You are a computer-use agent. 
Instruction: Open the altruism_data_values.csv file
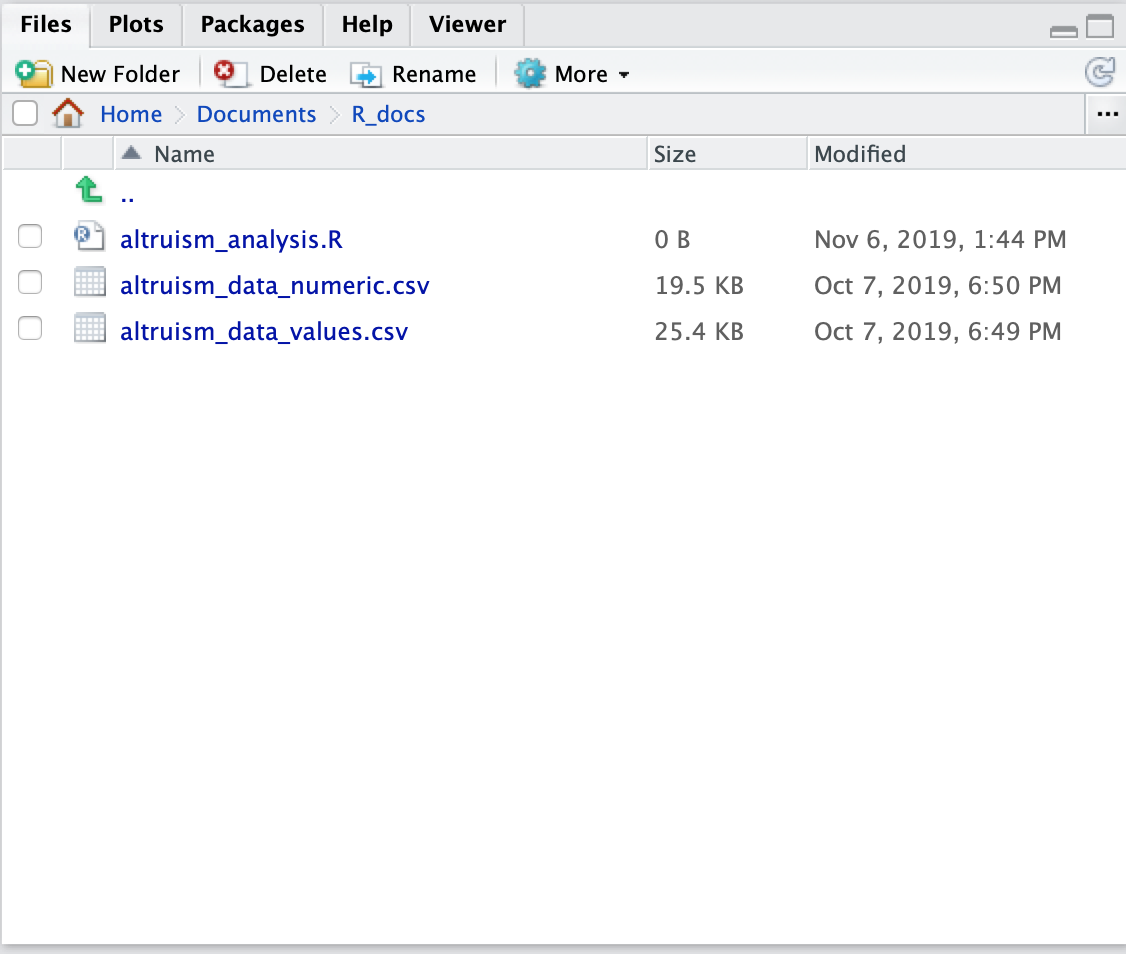click(x=264, y=331)
